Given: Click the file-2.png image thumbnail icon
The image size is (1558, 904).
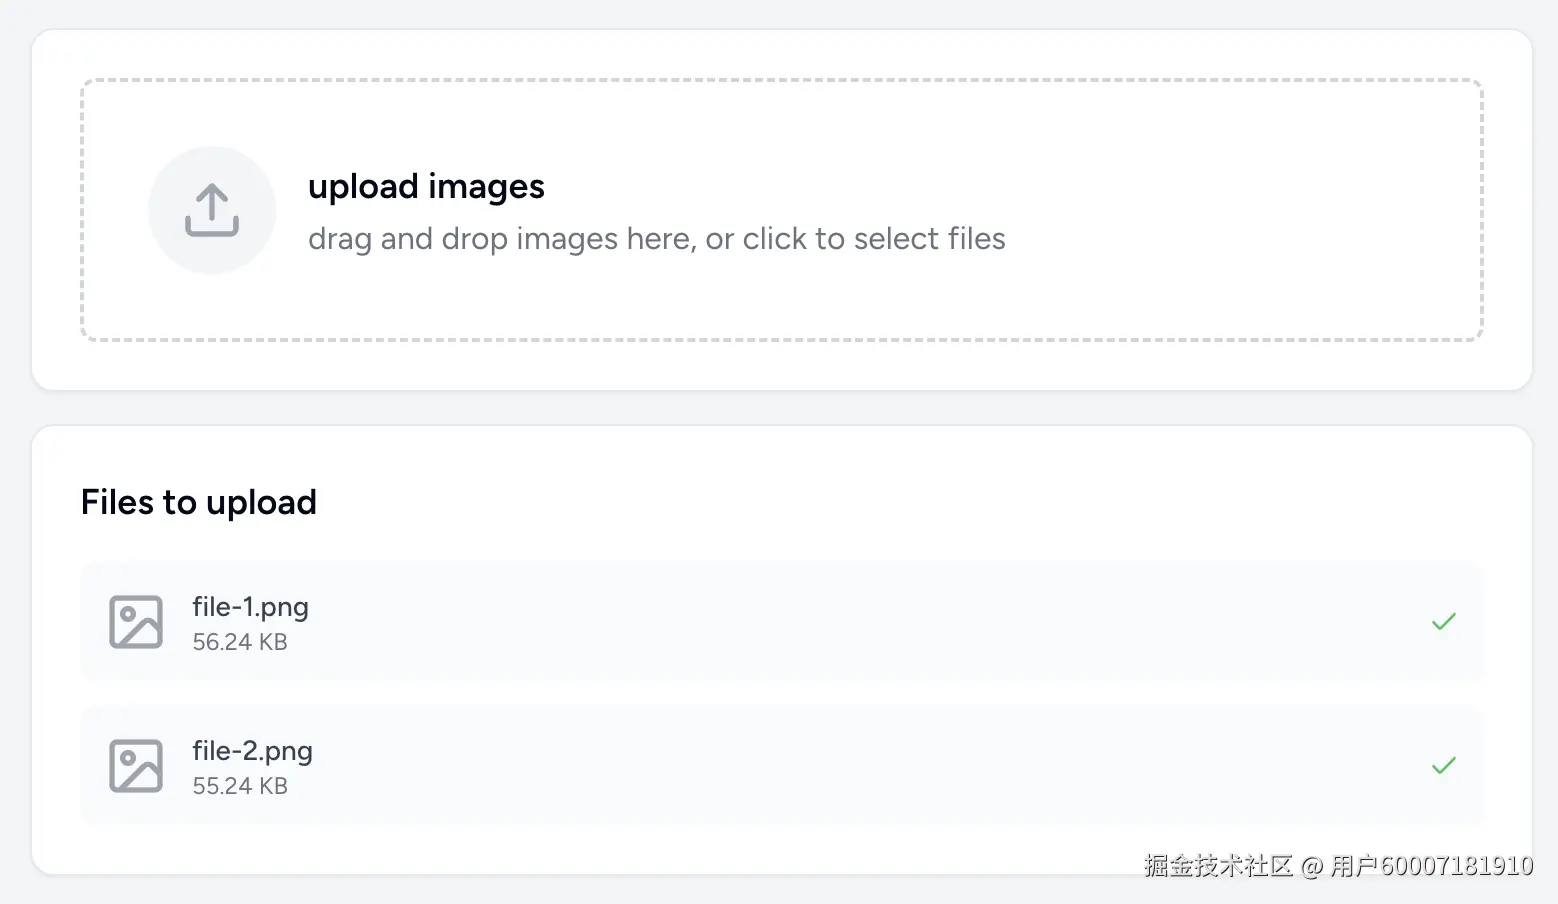Looking at the screenshot, I should tap(136, 766).
